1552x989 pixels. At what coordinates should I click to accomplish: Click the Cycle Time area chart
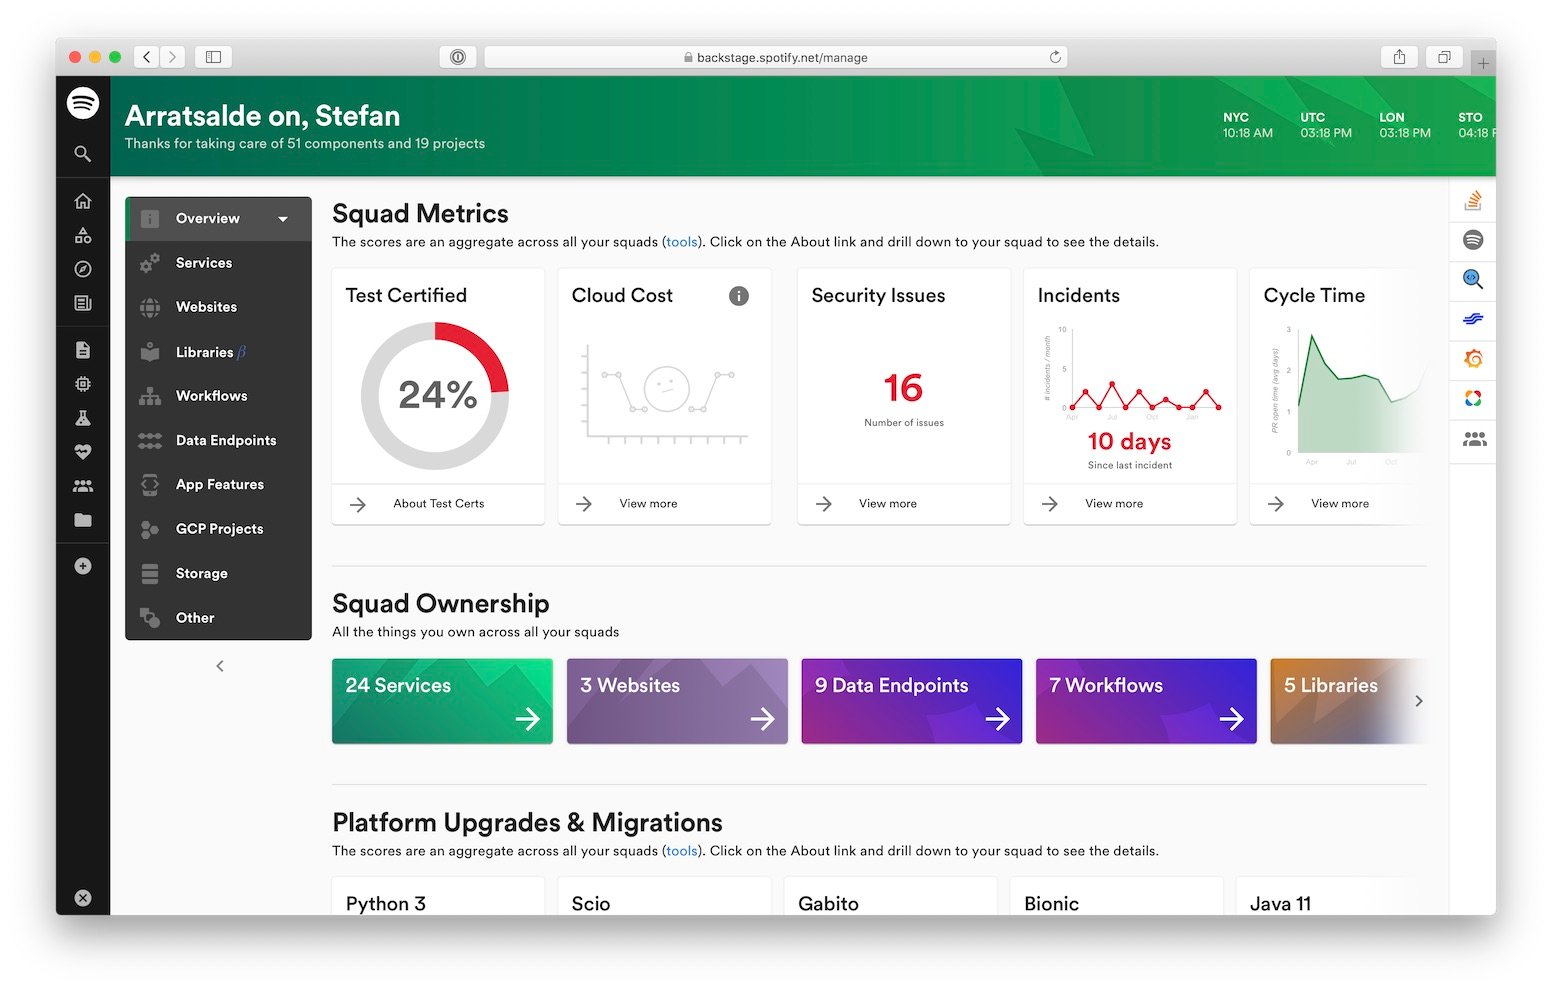[x=1347, y=393]
